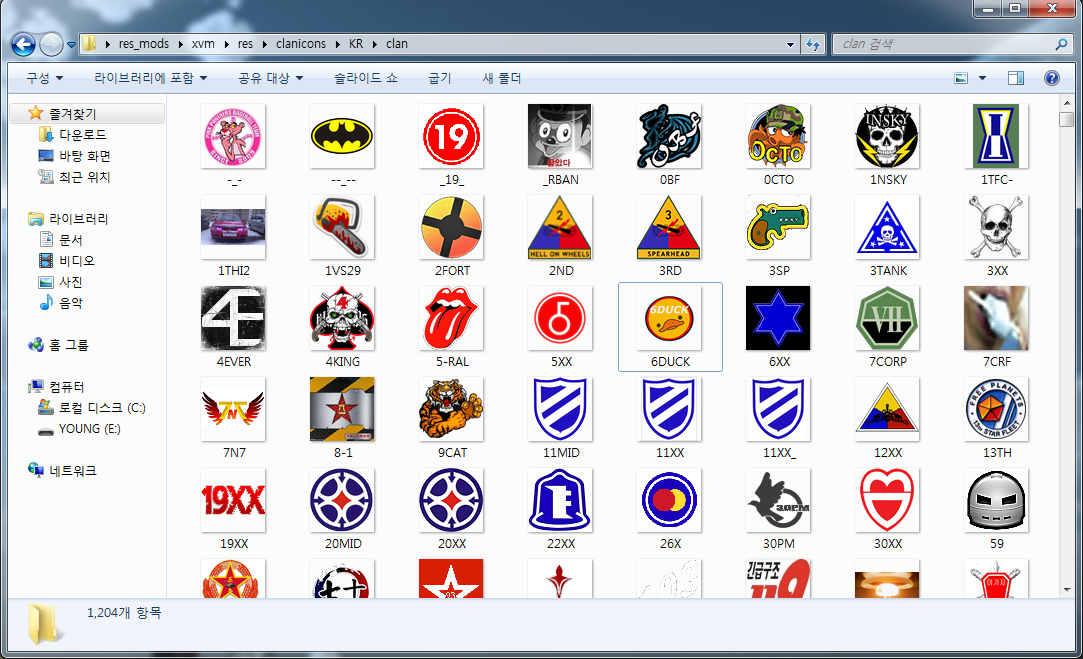Select the 7CORP hexagon icon
1083x659 pixels.
888,318
